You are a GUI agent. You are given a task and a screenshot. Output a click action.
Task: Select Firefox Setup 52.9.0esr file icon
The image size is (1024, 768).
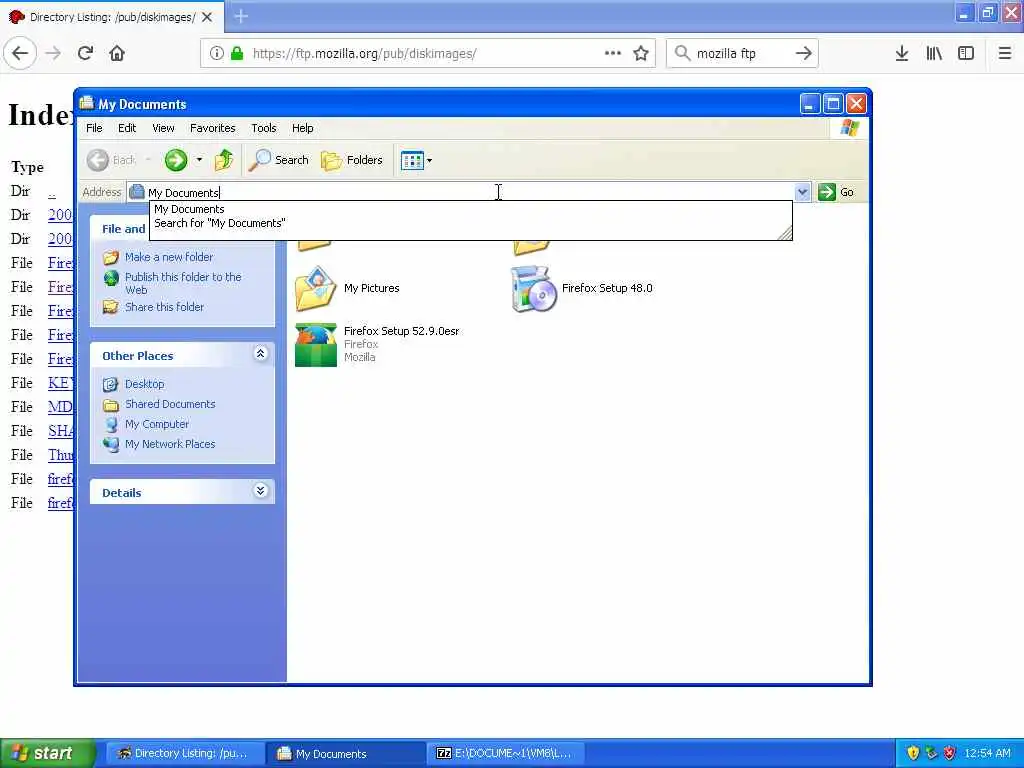315,345
